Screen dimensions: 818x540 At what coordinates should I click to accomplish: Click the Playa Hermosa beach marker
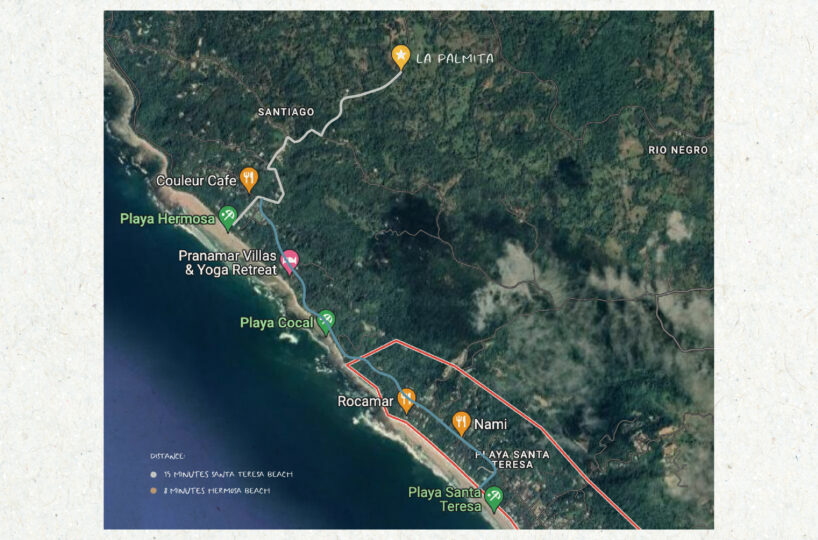(x=227, y=218)
